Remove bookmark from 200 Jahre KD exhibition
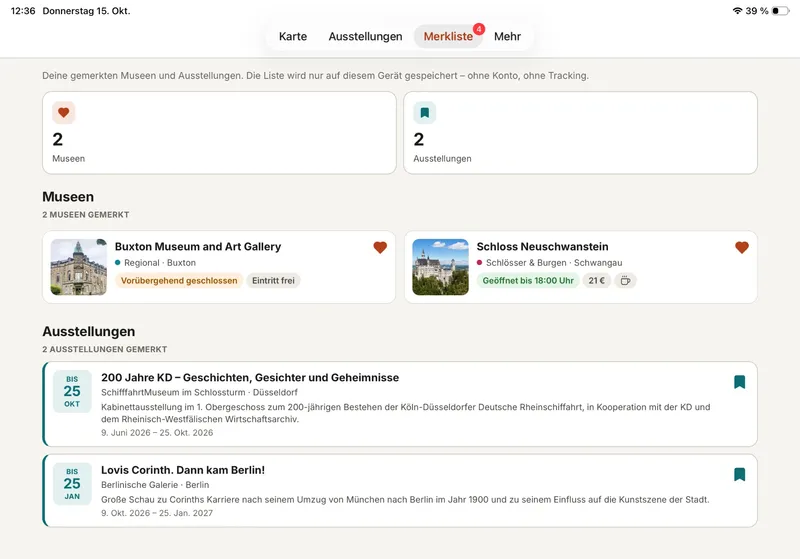The height and width of the screenshot is (559, 800). pyautogui.click(x=739, y=382)
